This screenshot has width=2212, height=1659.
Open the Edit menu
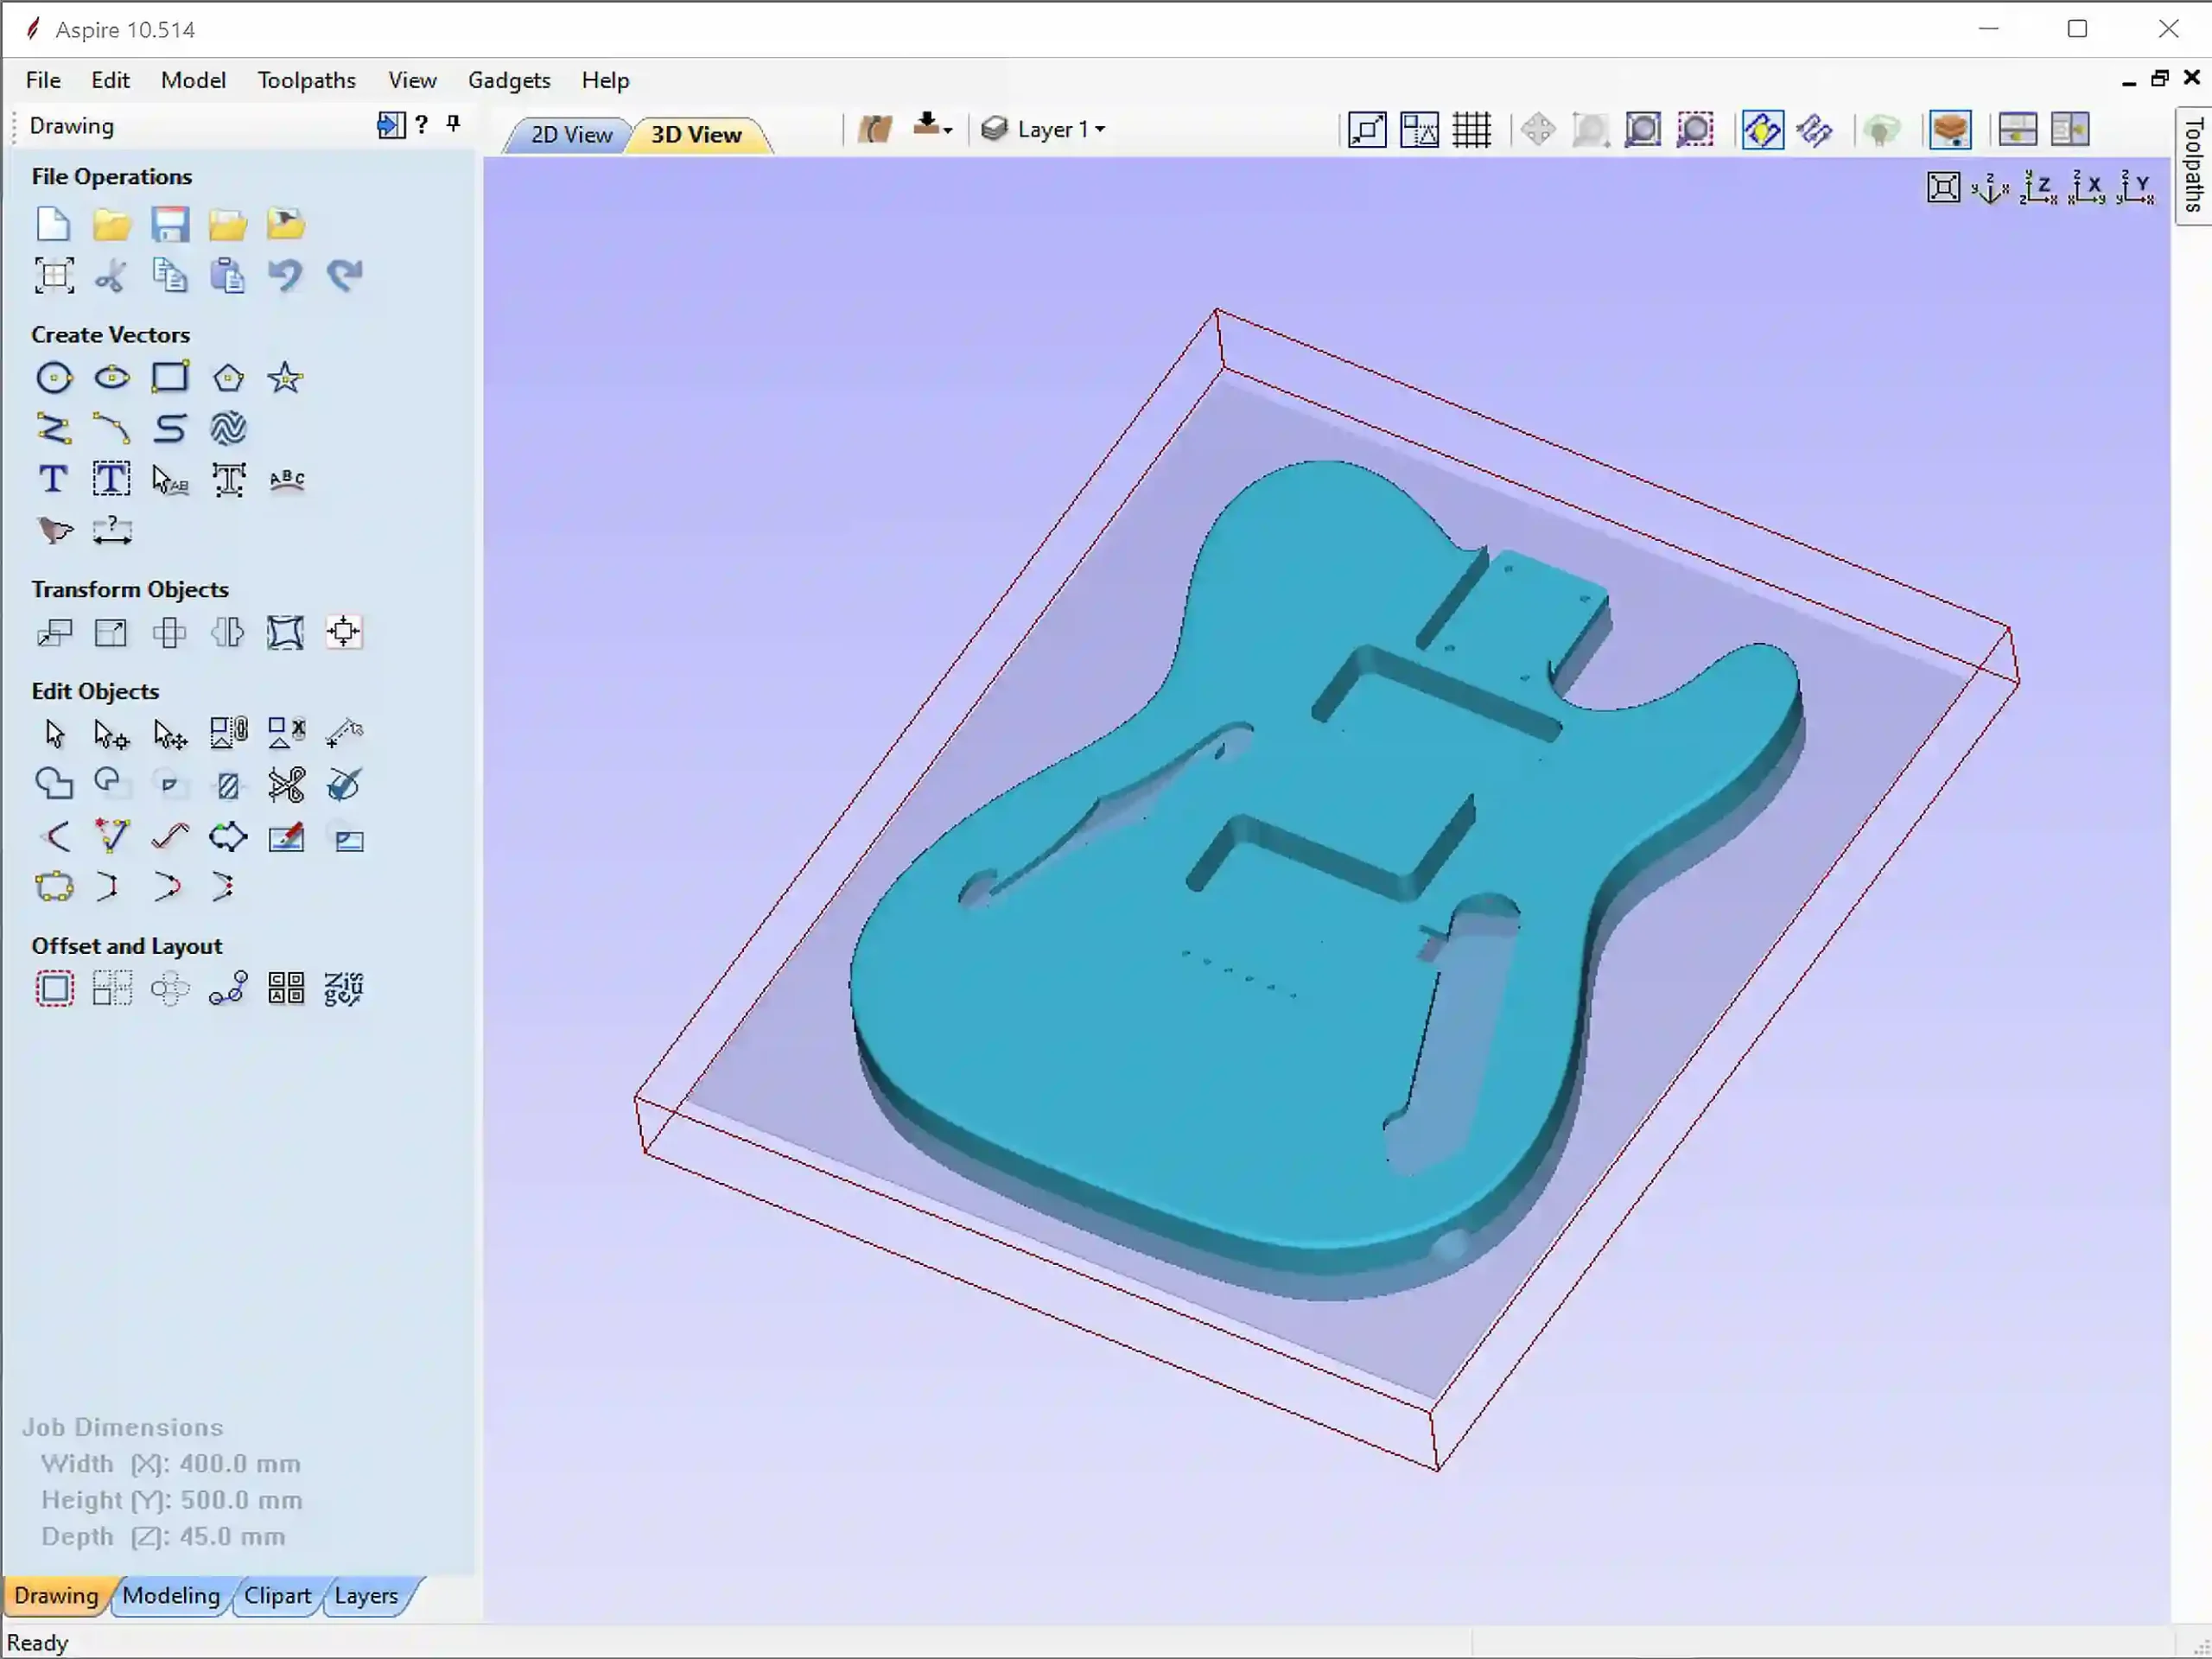110,80
